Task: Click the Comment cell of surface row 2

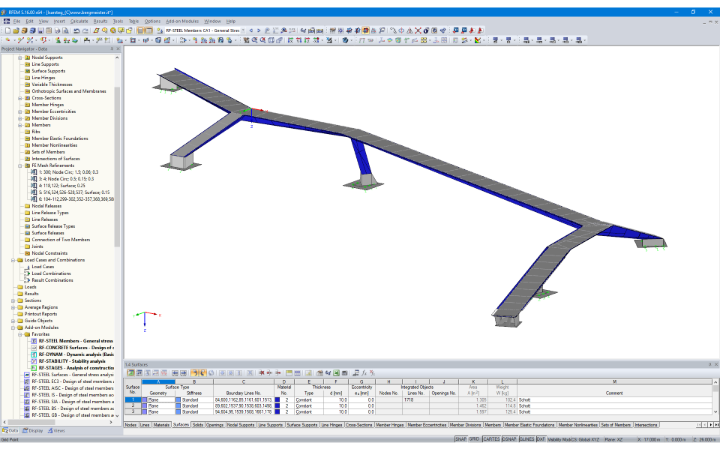Action: [614, 406]
